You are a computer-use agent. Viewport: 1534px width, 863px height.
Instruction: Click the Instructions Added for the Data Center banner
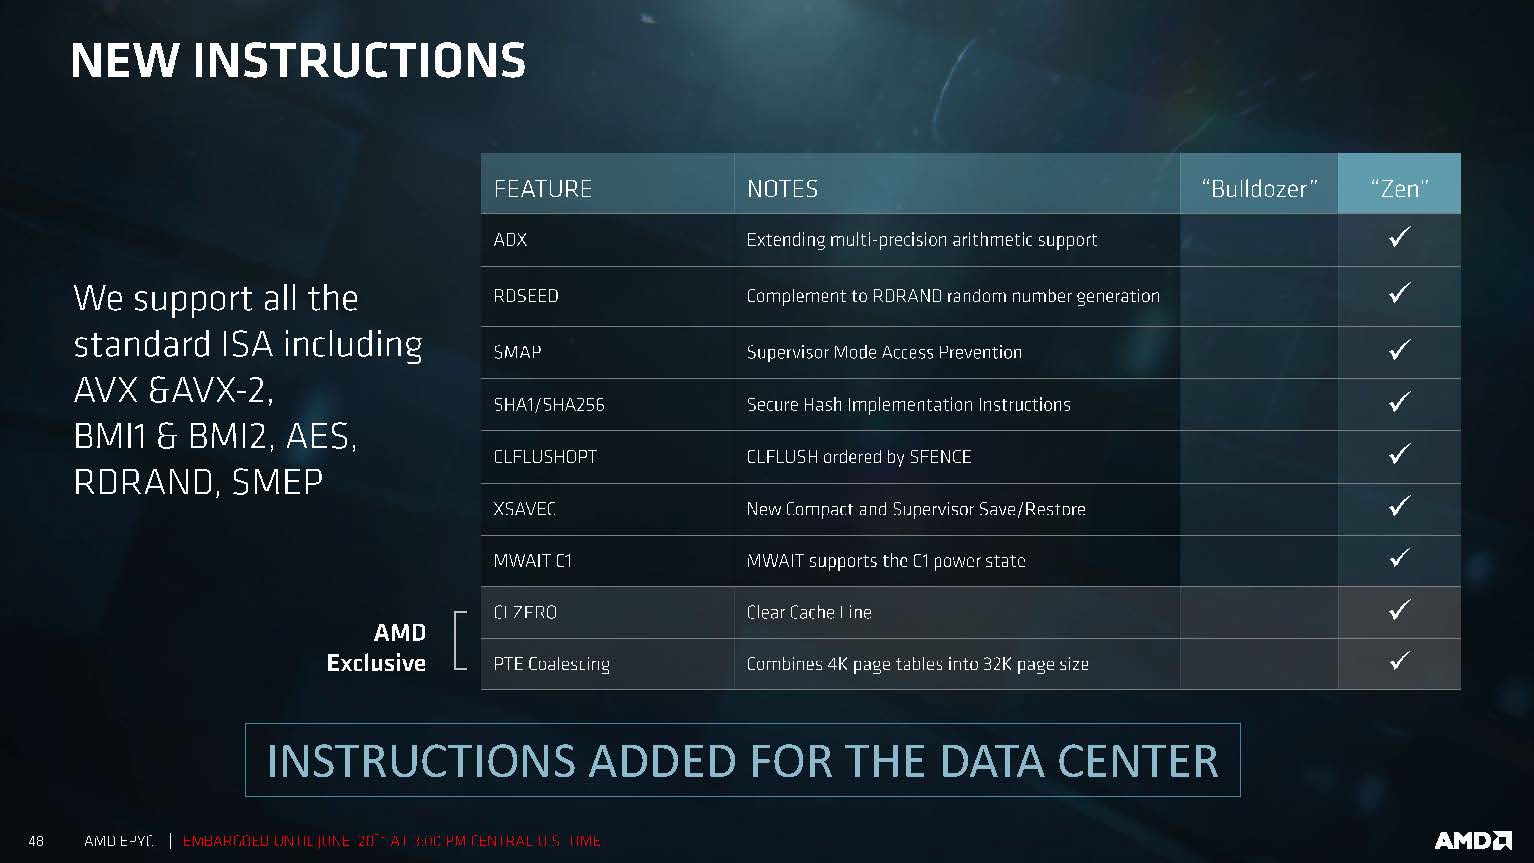click(743, 760)
